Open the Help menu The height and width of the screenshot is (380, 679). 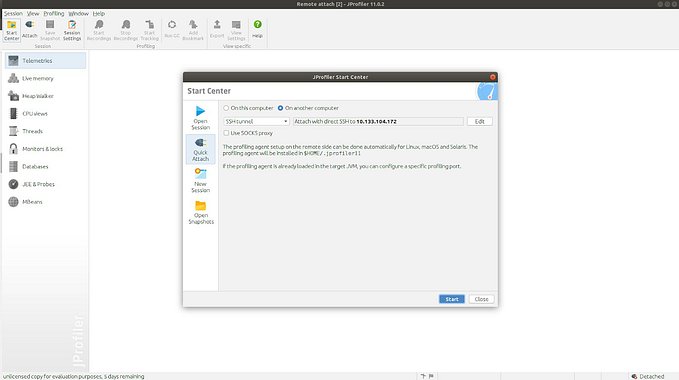[x=99, y=13]
